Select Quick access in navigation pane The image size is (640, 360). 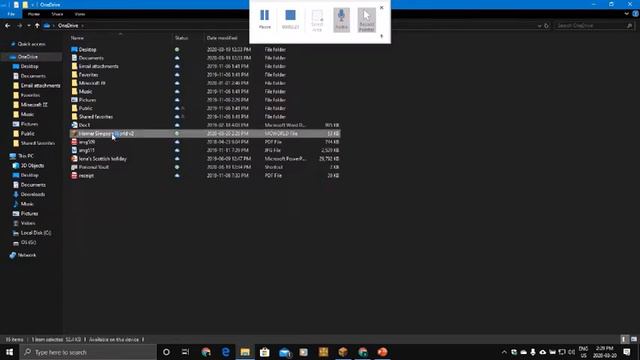pyautogui.click(x=31, y=44)
